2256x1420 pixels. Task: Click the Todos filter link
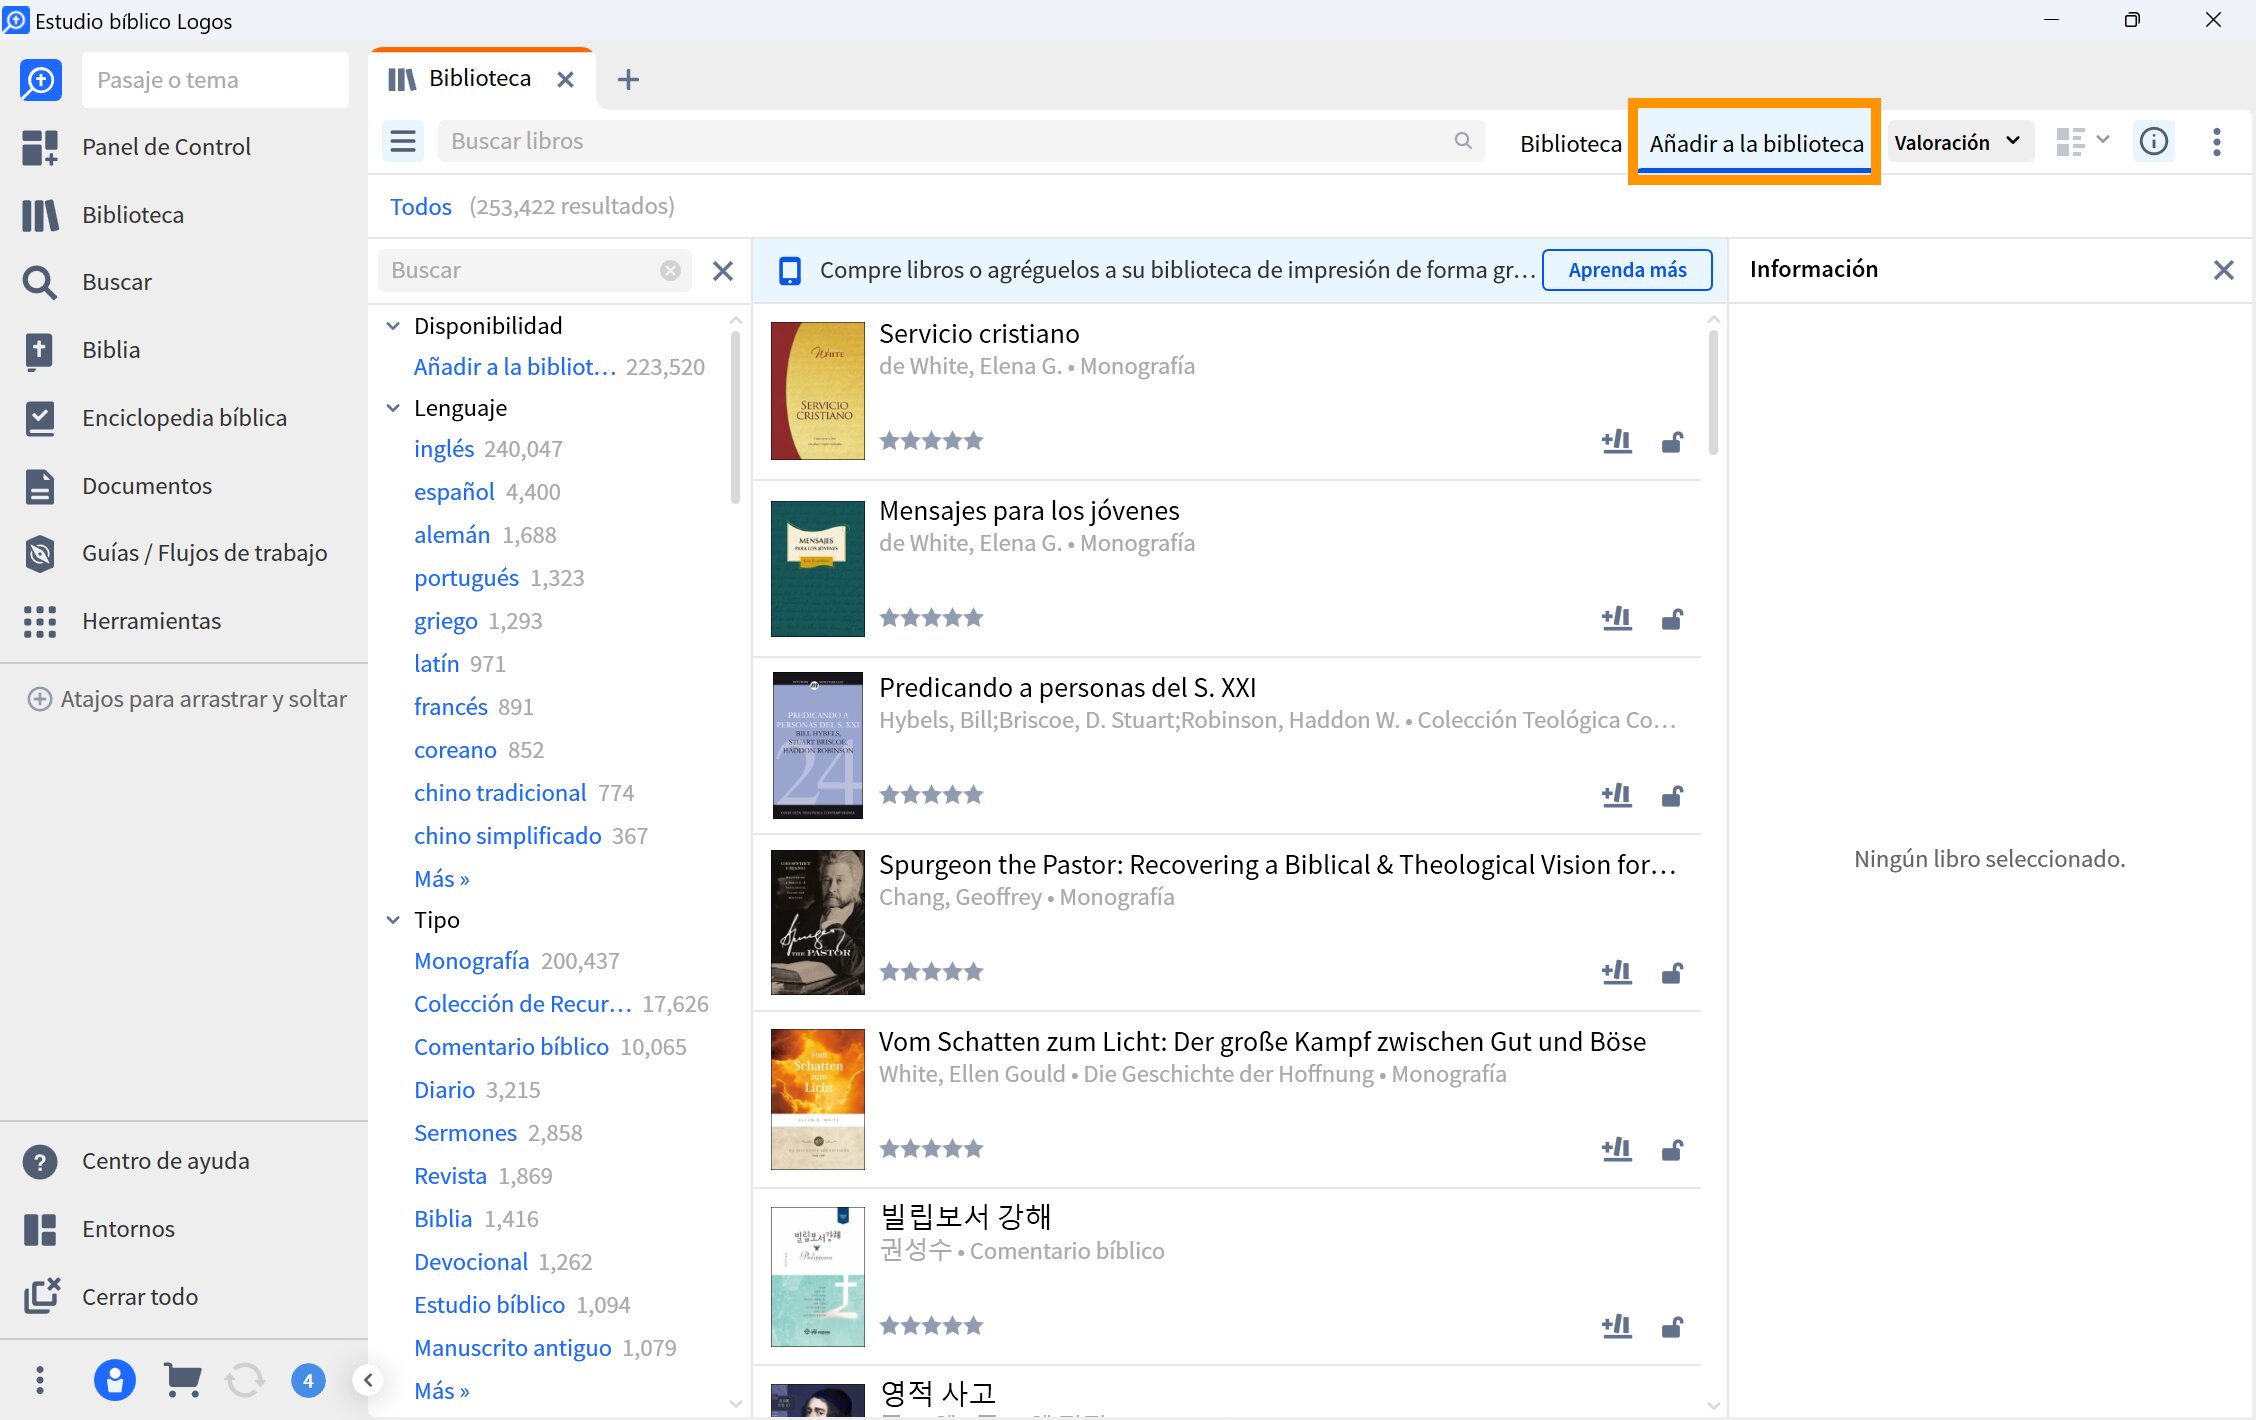click(x=420, y=206)
